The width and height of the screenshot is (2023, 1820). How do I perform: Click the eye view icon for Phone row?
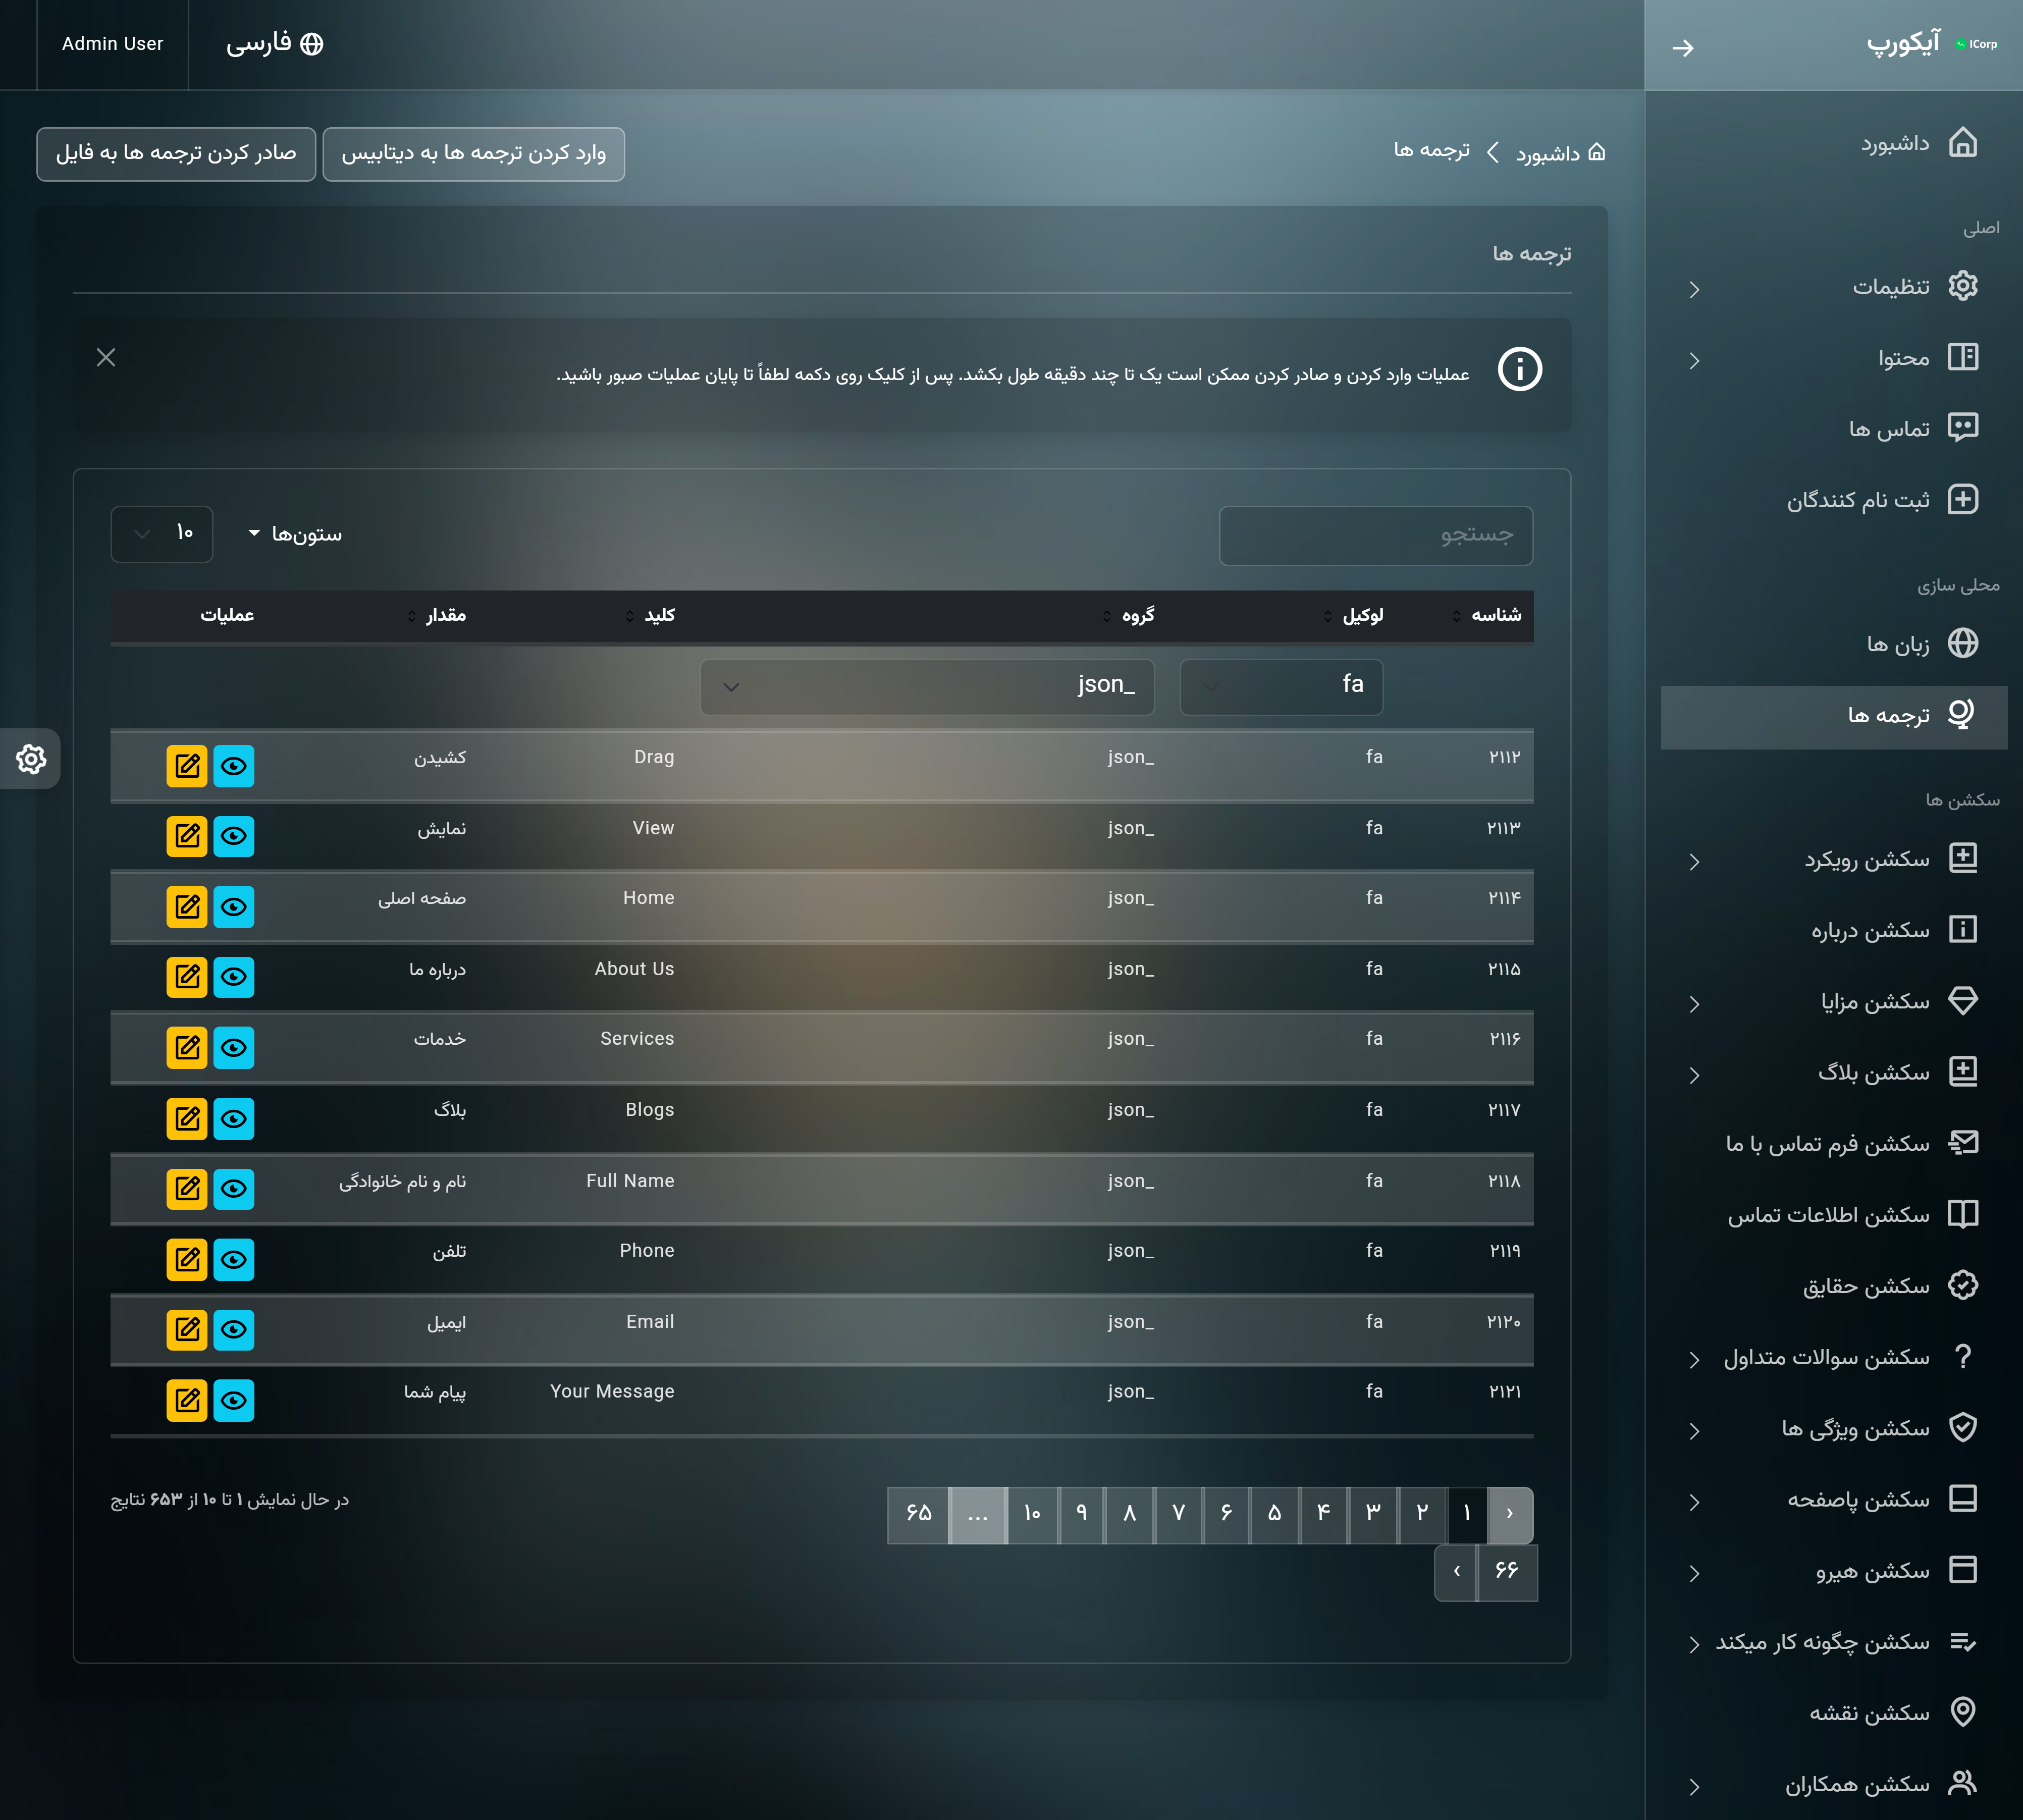pos(234,1260)
